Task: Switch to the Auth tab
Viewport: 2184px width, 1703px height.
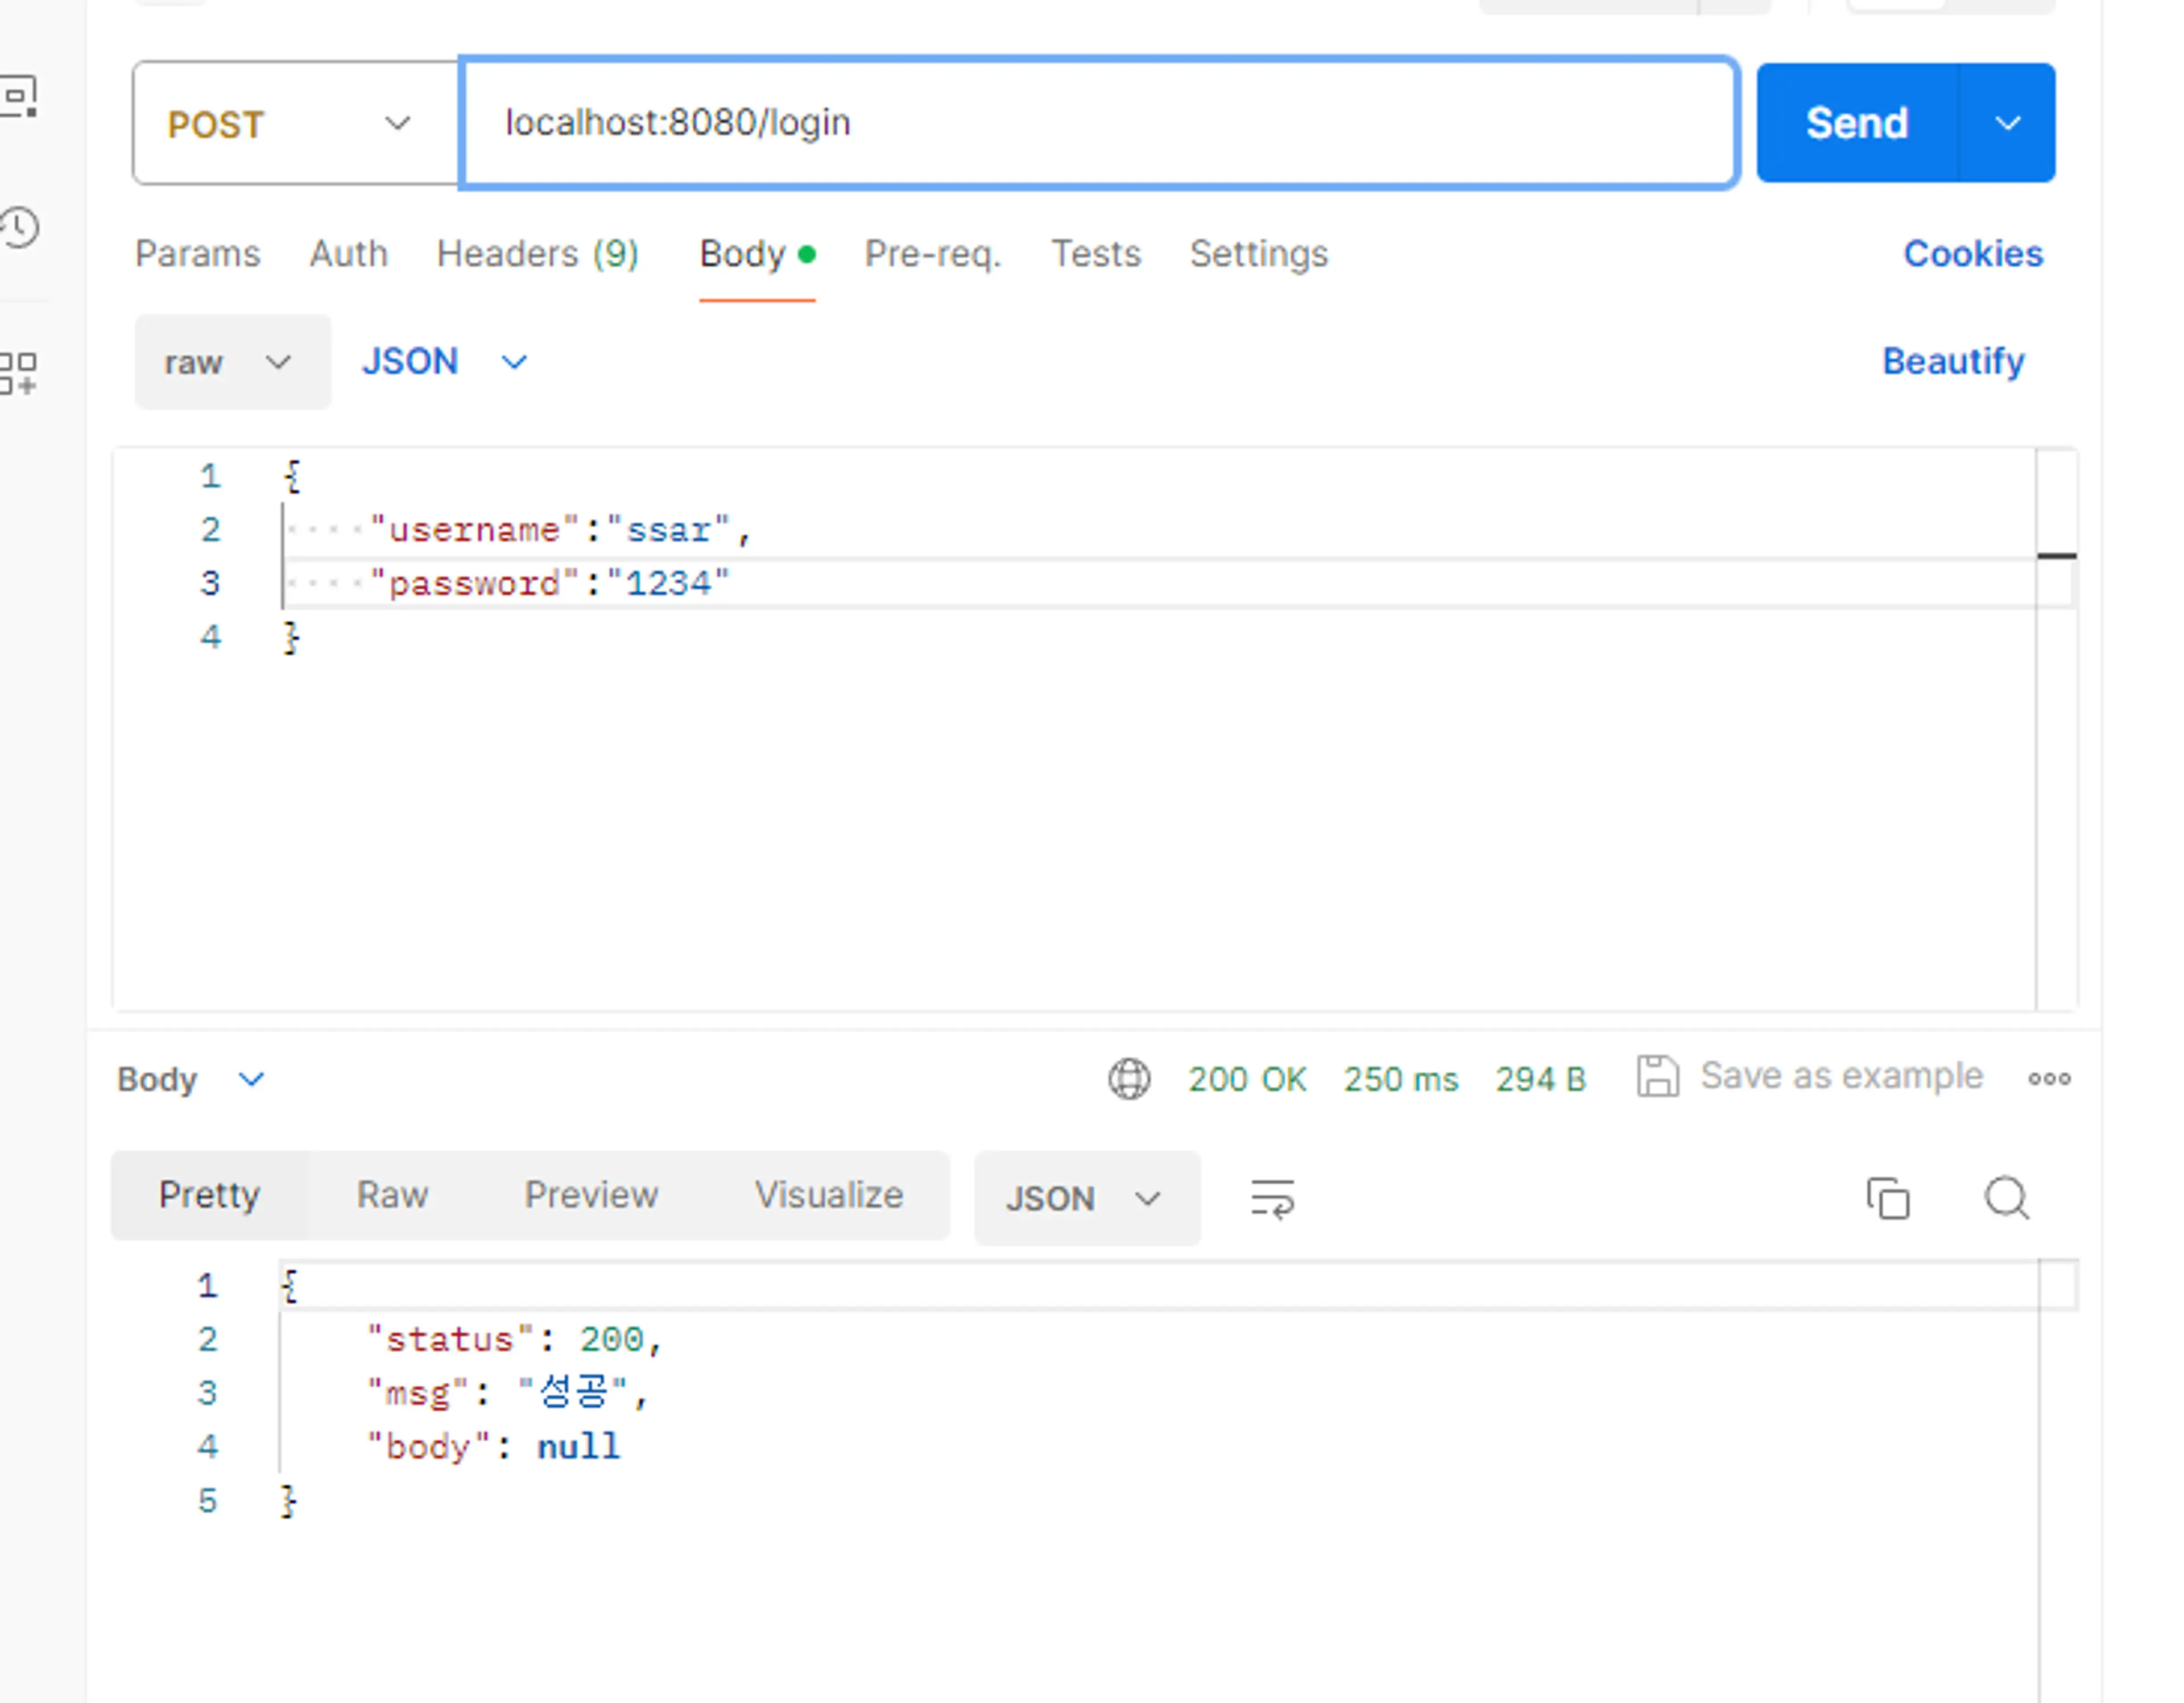Action: click(348, 254)
